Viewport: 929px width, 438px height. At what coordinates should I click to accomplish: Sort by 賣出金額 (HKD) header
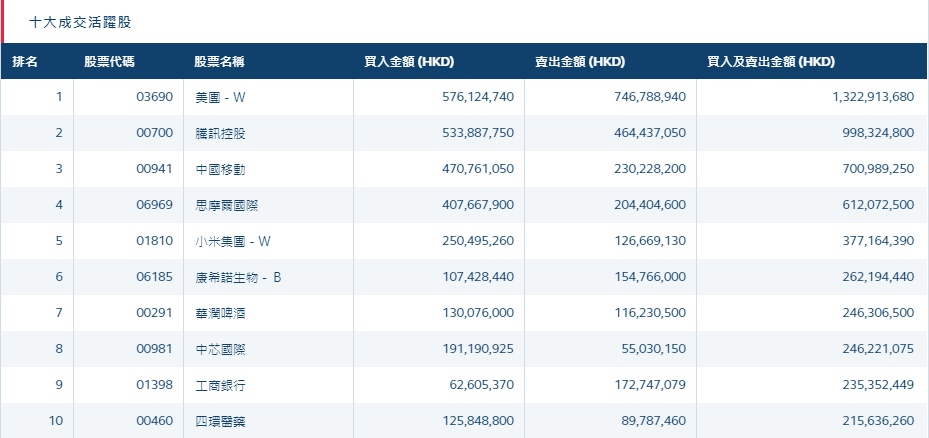[x=580, y=62]
